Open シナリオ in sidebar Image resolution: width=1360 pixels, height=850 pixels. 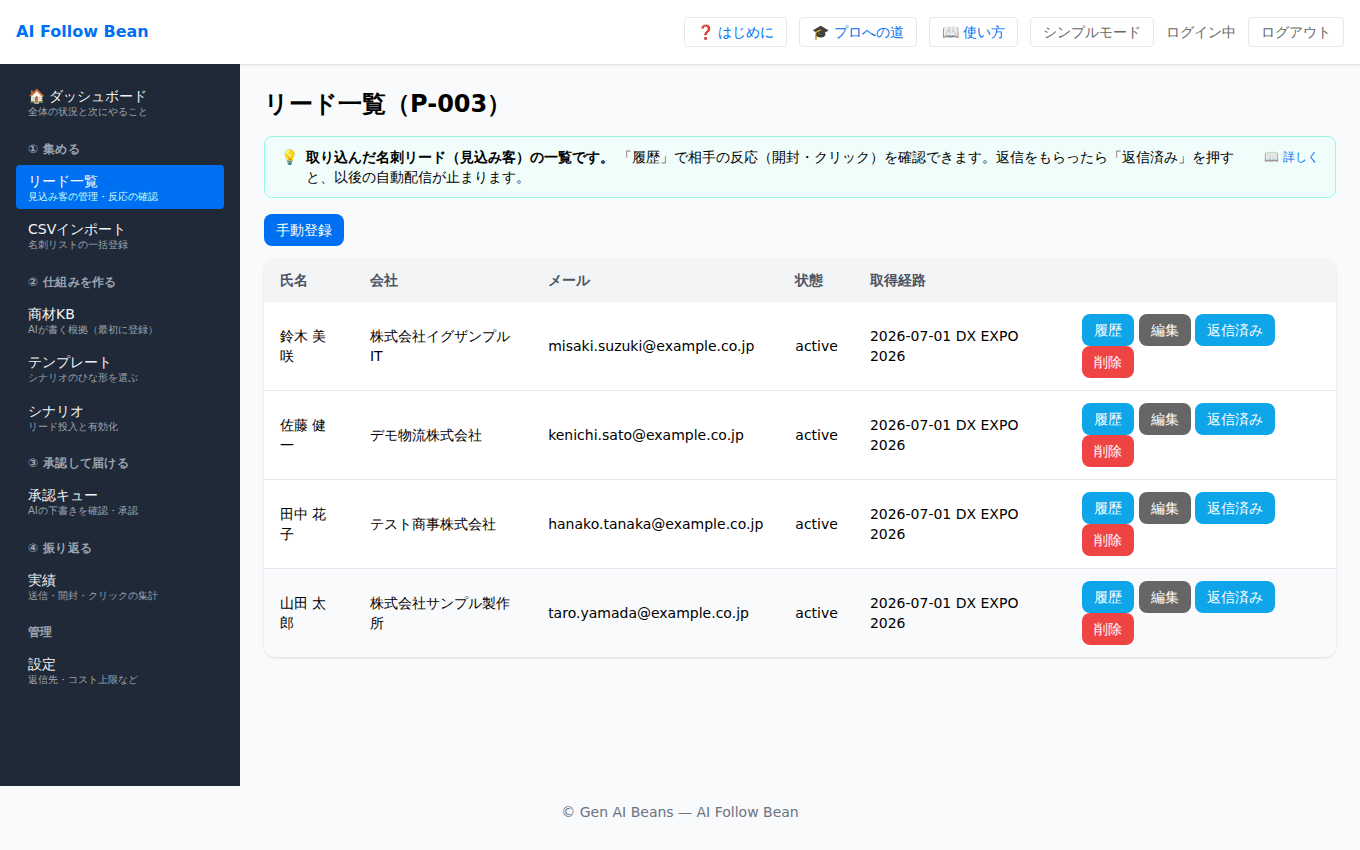pyautogui.click(x=120, y=417)
